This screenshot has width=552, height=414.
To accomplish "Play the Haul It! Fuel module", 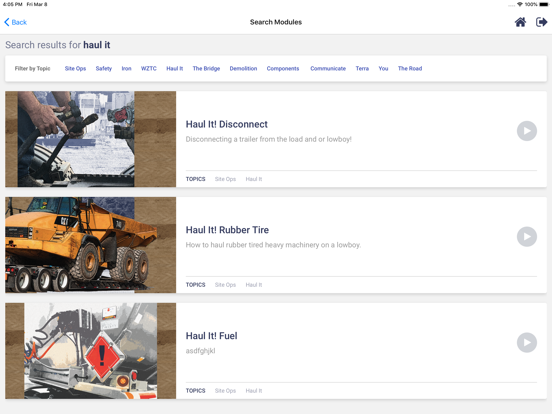I will coord(527,343).
